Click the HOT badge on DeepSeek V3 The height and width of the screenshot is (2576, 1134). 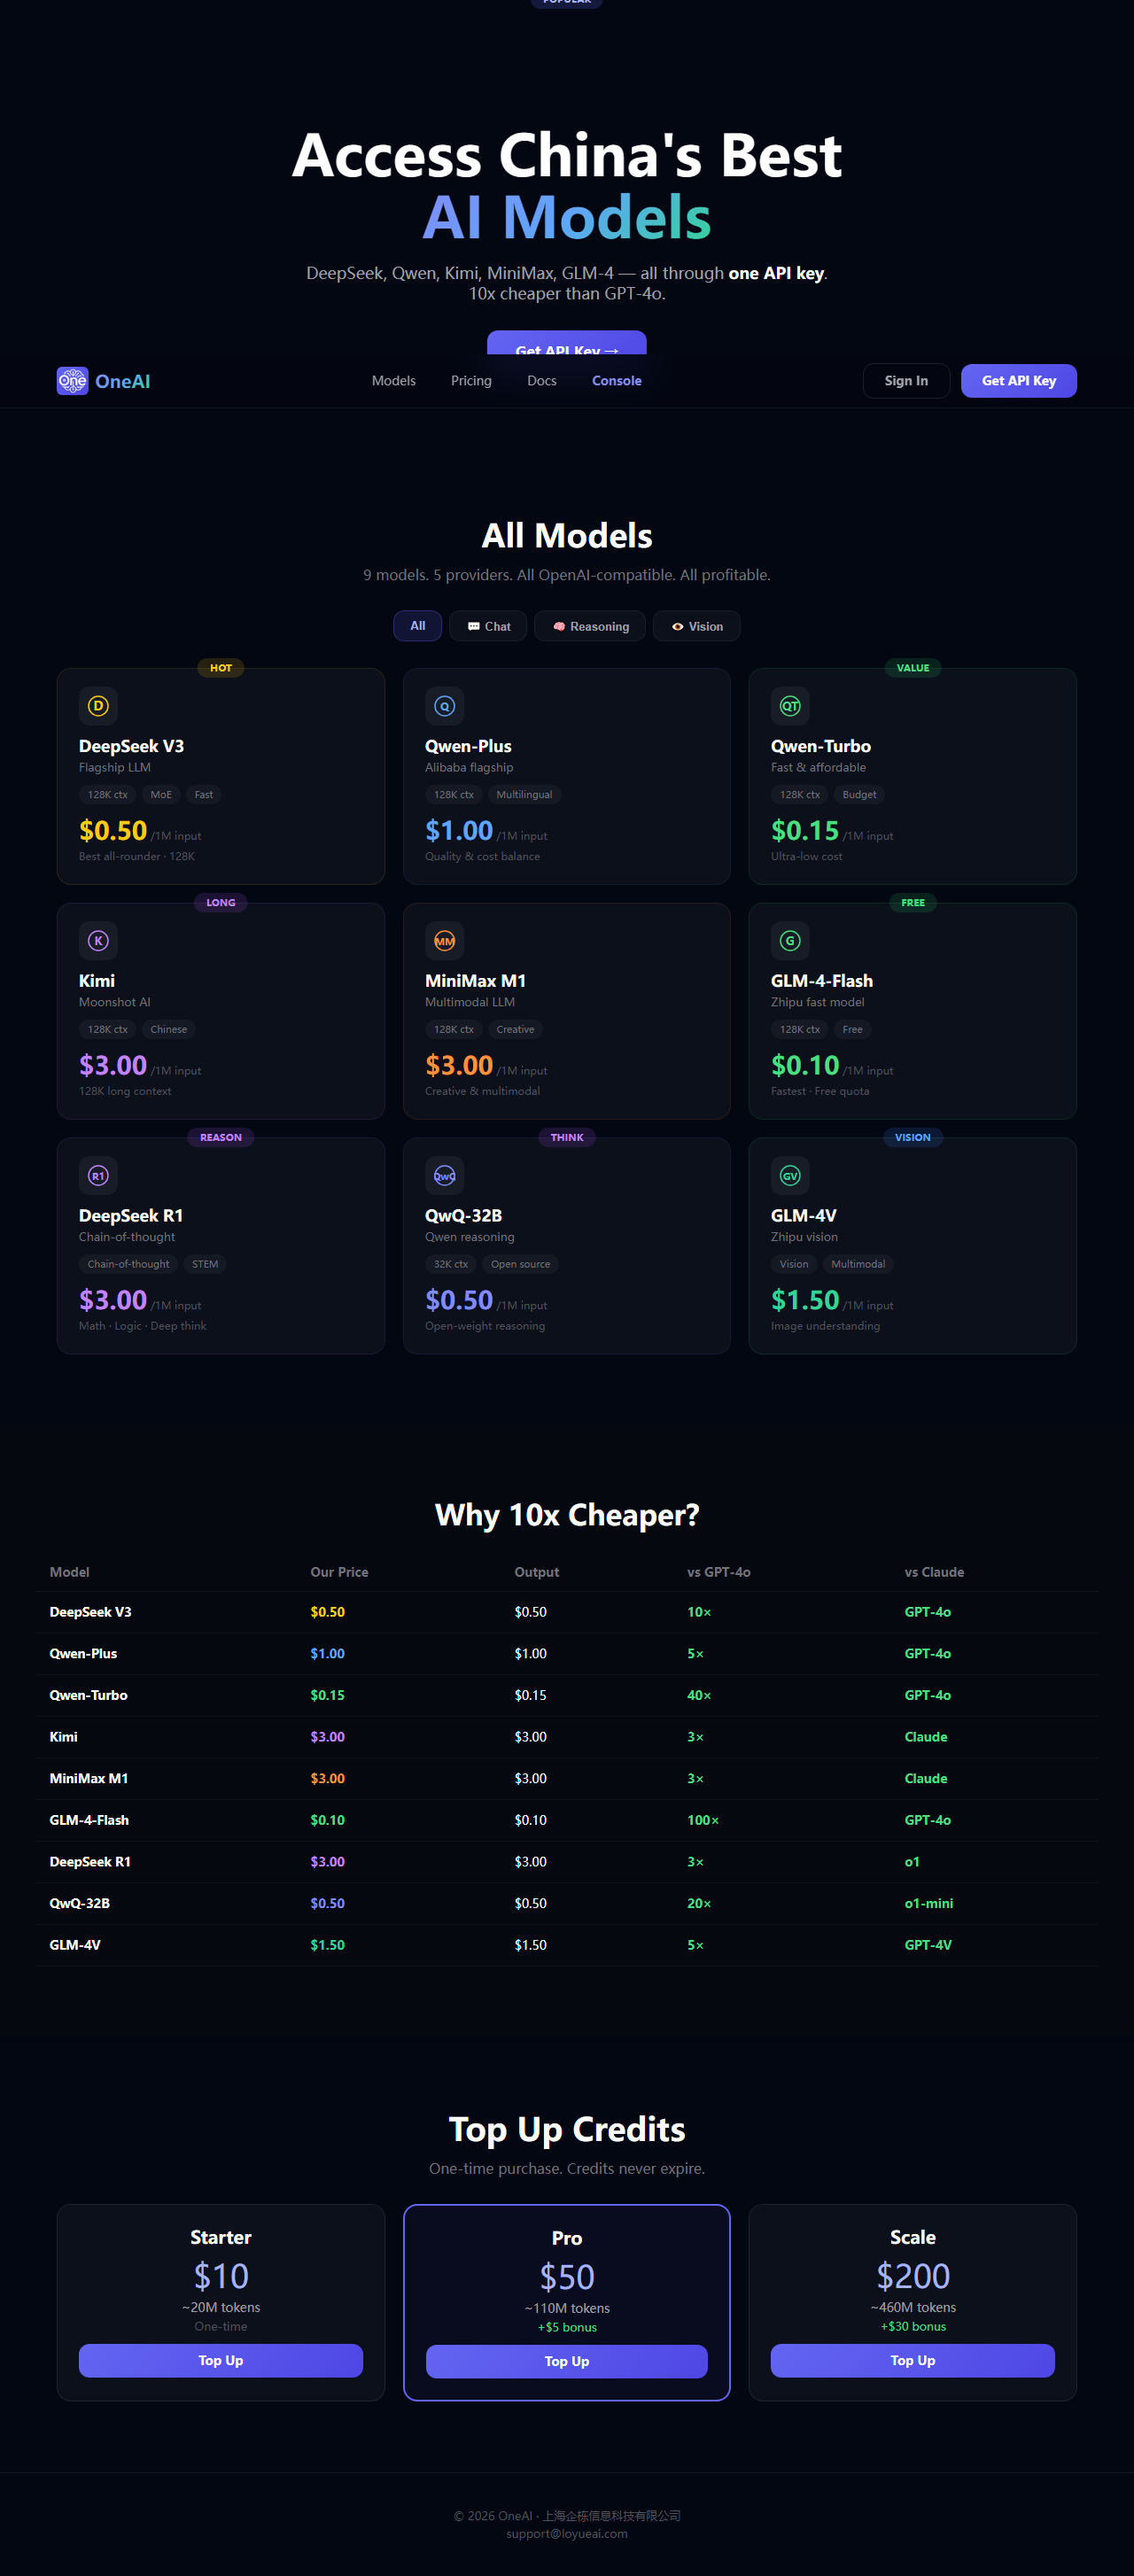click(221, 668)
